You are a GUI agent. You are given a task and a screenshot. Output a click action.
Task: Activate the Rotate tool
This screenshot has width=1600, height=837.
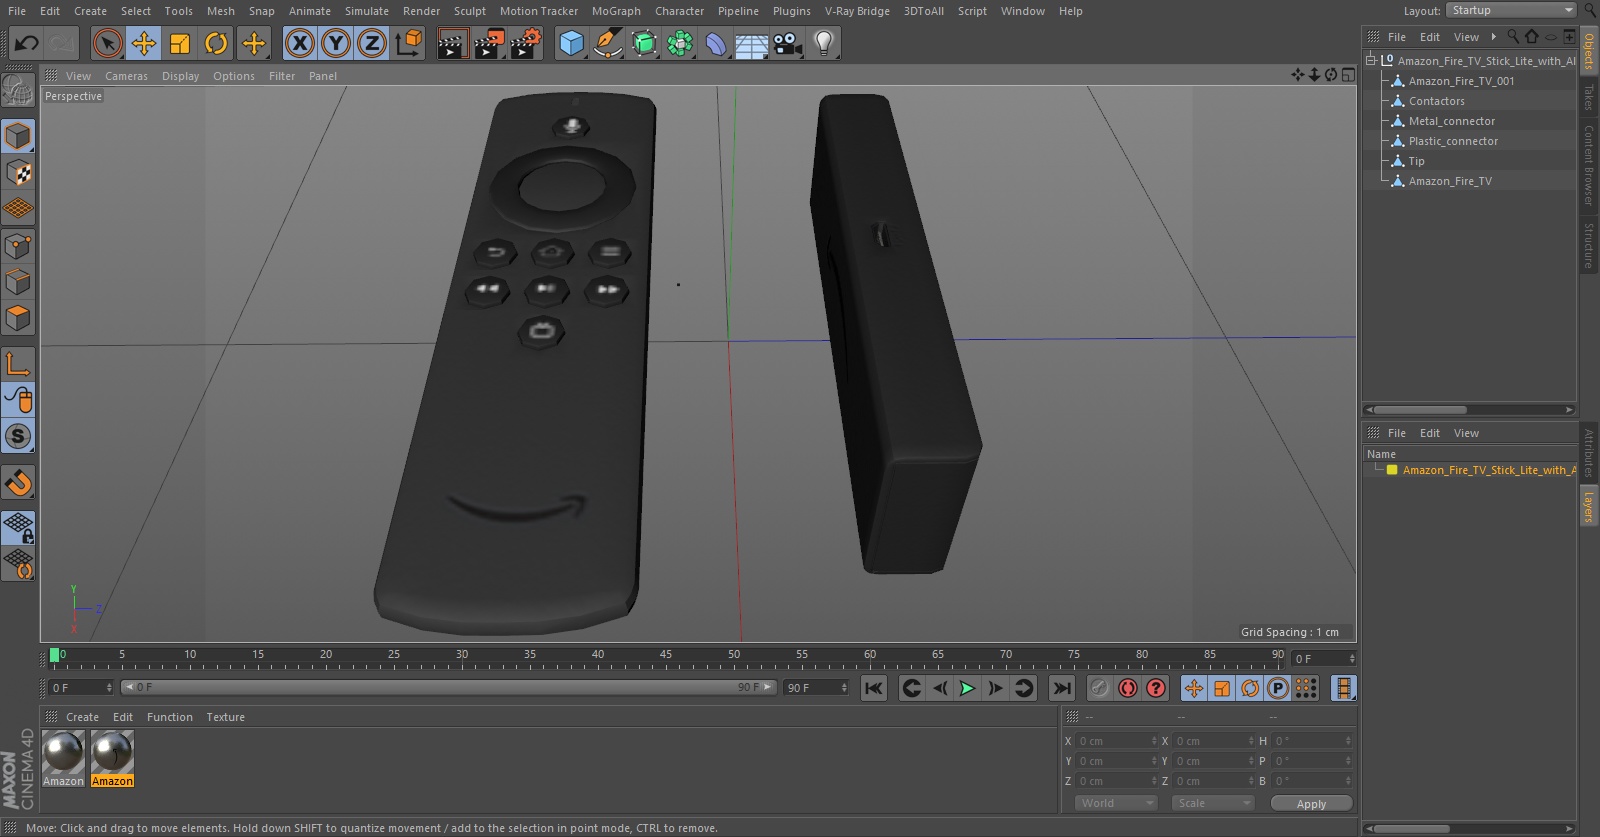point(216,43)
